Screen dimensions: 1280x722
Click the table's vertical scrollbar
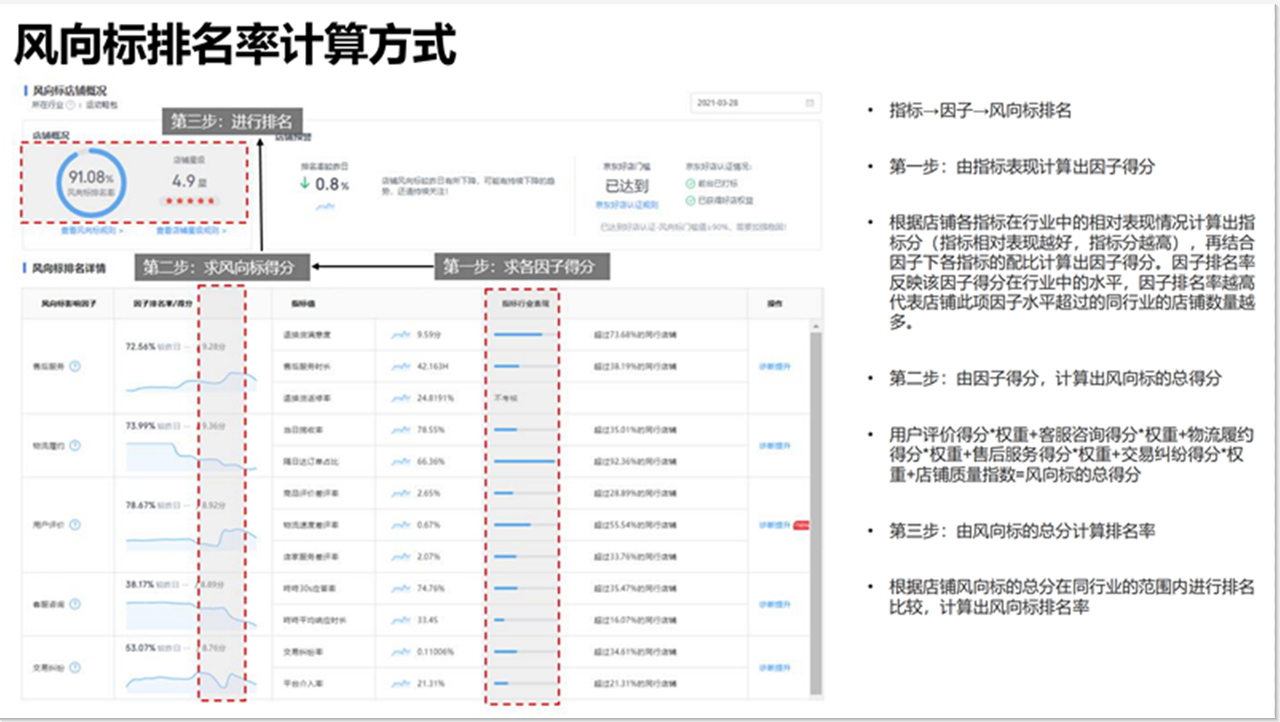pyautogui.click(x=818, y=510)
